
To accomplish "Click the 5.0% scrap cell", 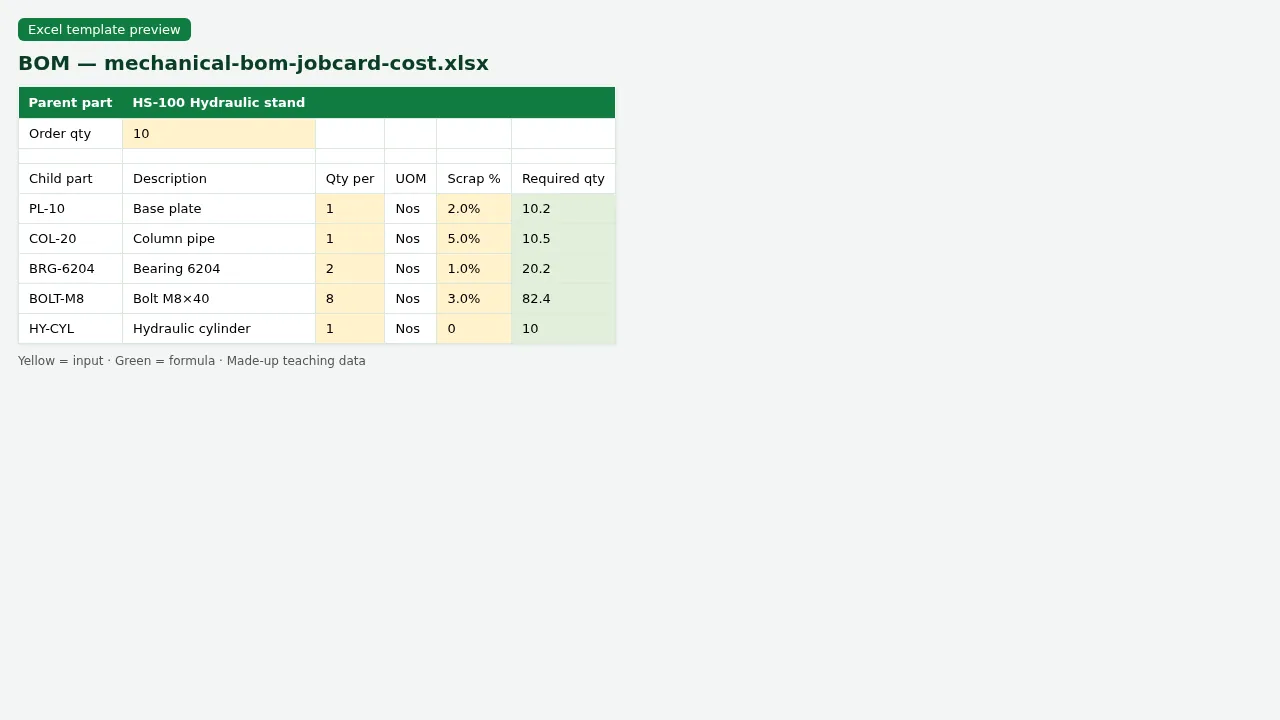I will click(474, 239).
